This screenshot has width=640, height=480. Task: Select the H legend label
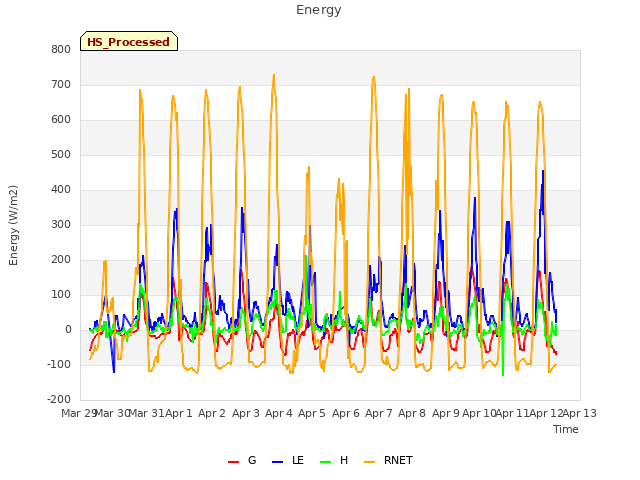click(x=344, y=460)
